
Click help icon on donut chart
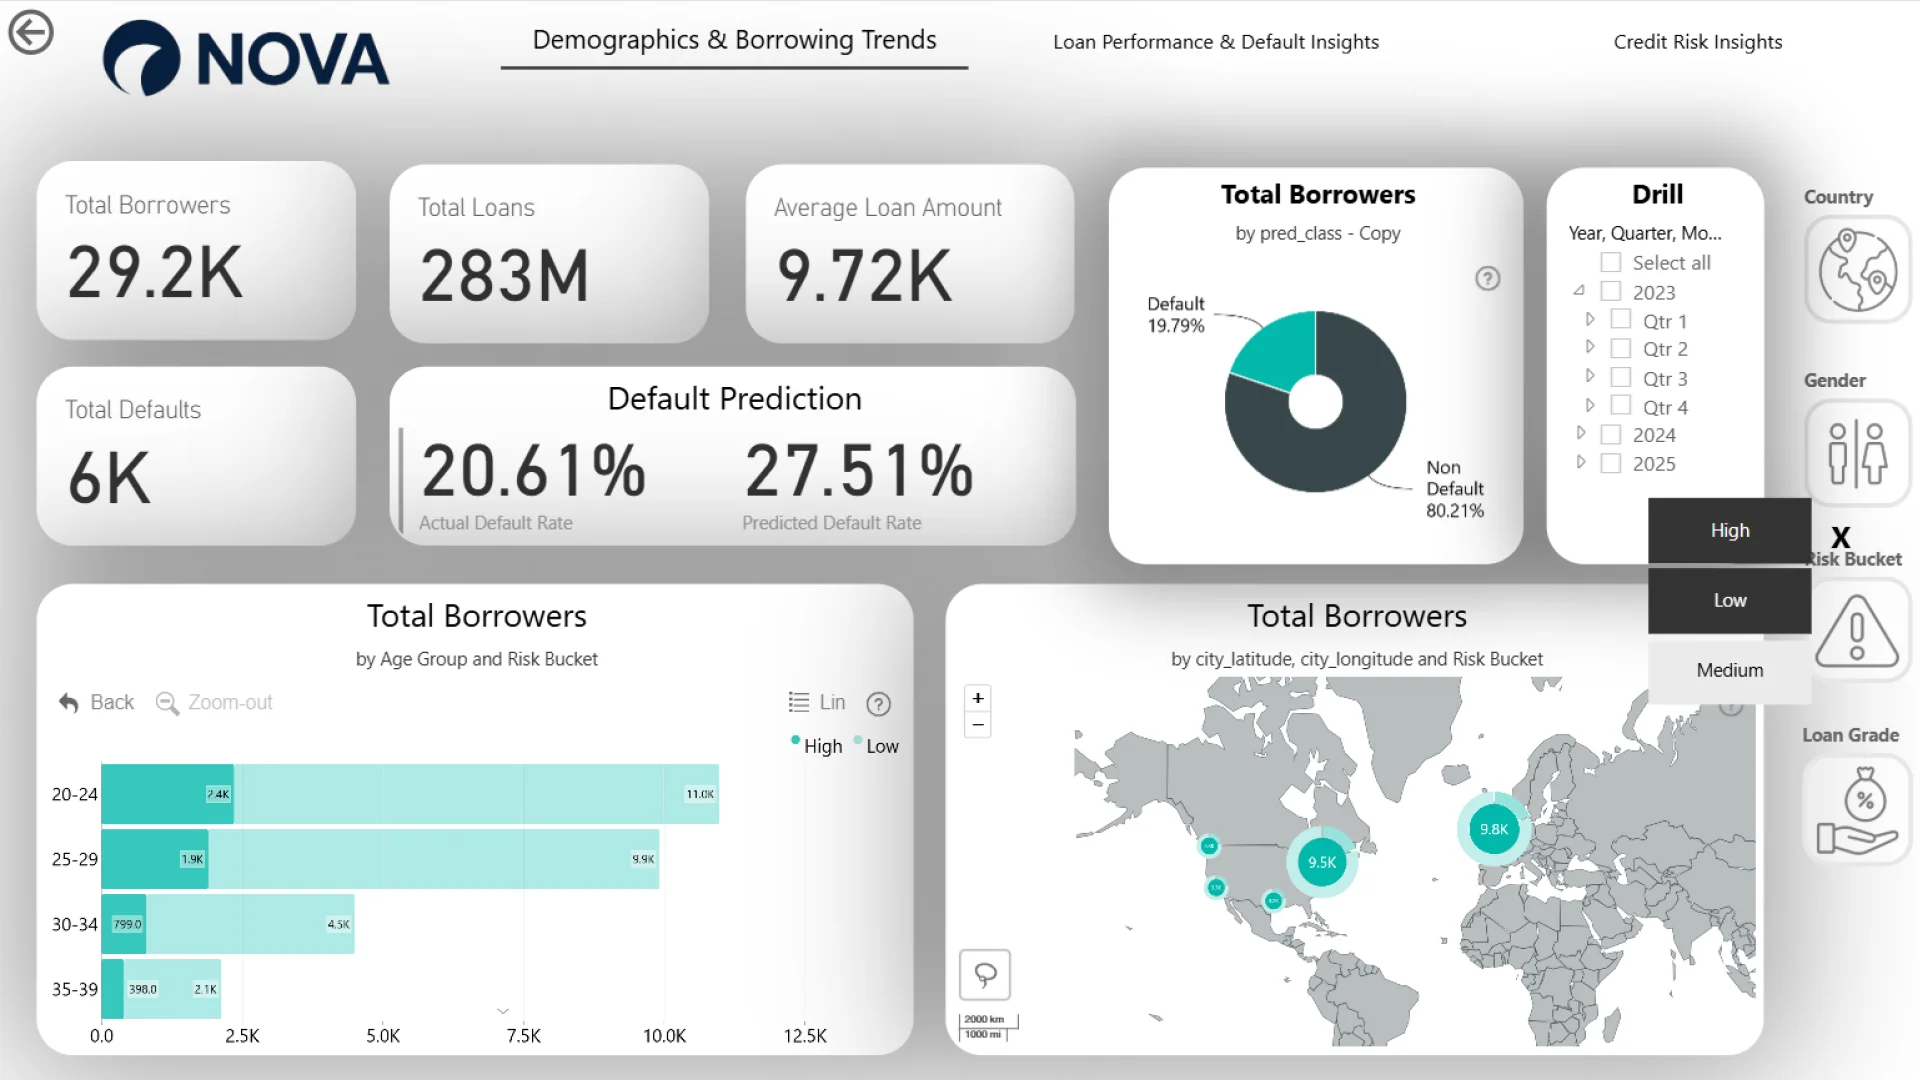[x=1487, y=279]
